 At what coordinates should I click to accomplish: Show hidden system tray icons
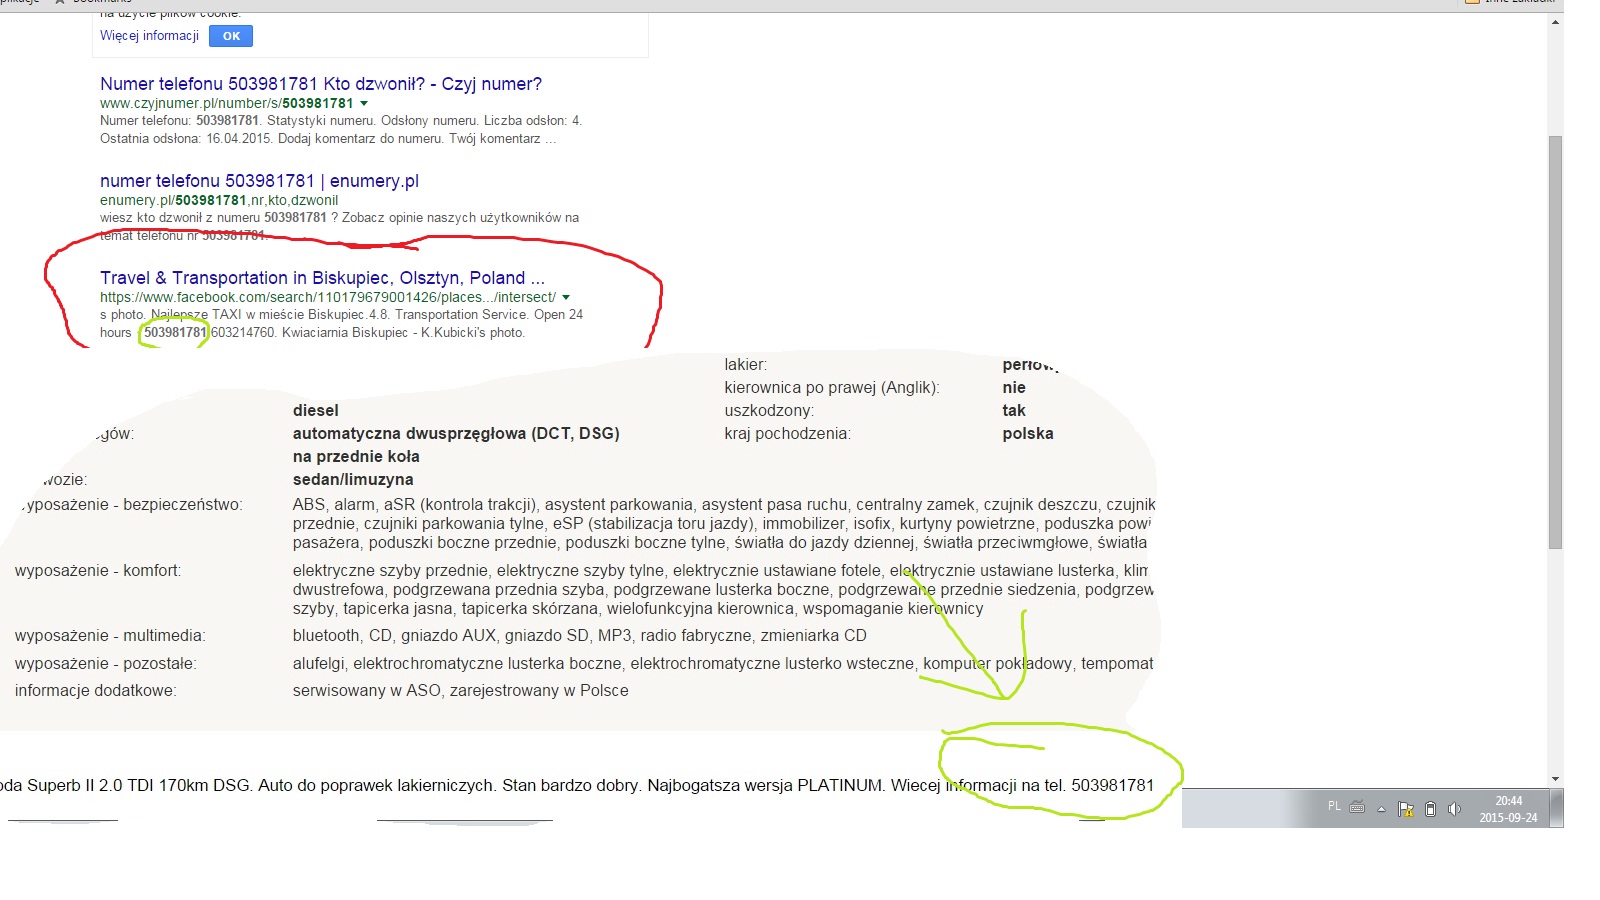pyautogui.click(x=1381, y=809)
